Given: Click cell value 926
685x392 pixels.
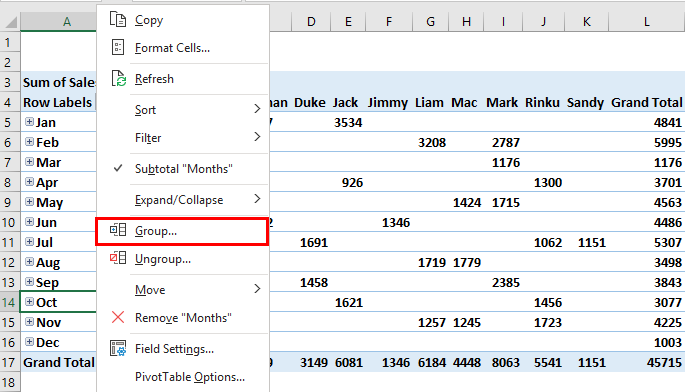Looking at the screenshot, I should pos(352,183).
